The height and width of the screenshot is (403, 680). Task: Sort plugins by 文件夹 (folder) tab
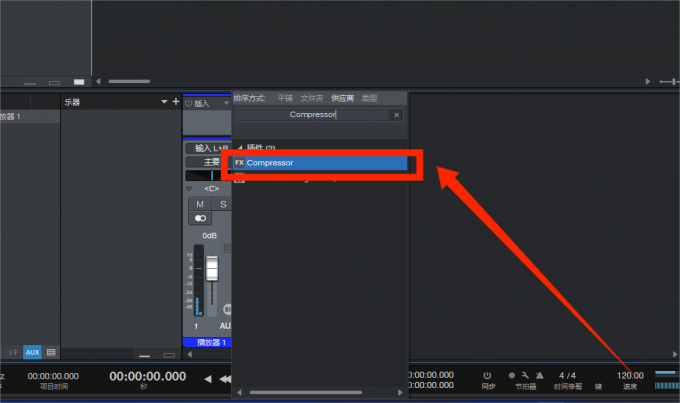pos(312,98)
